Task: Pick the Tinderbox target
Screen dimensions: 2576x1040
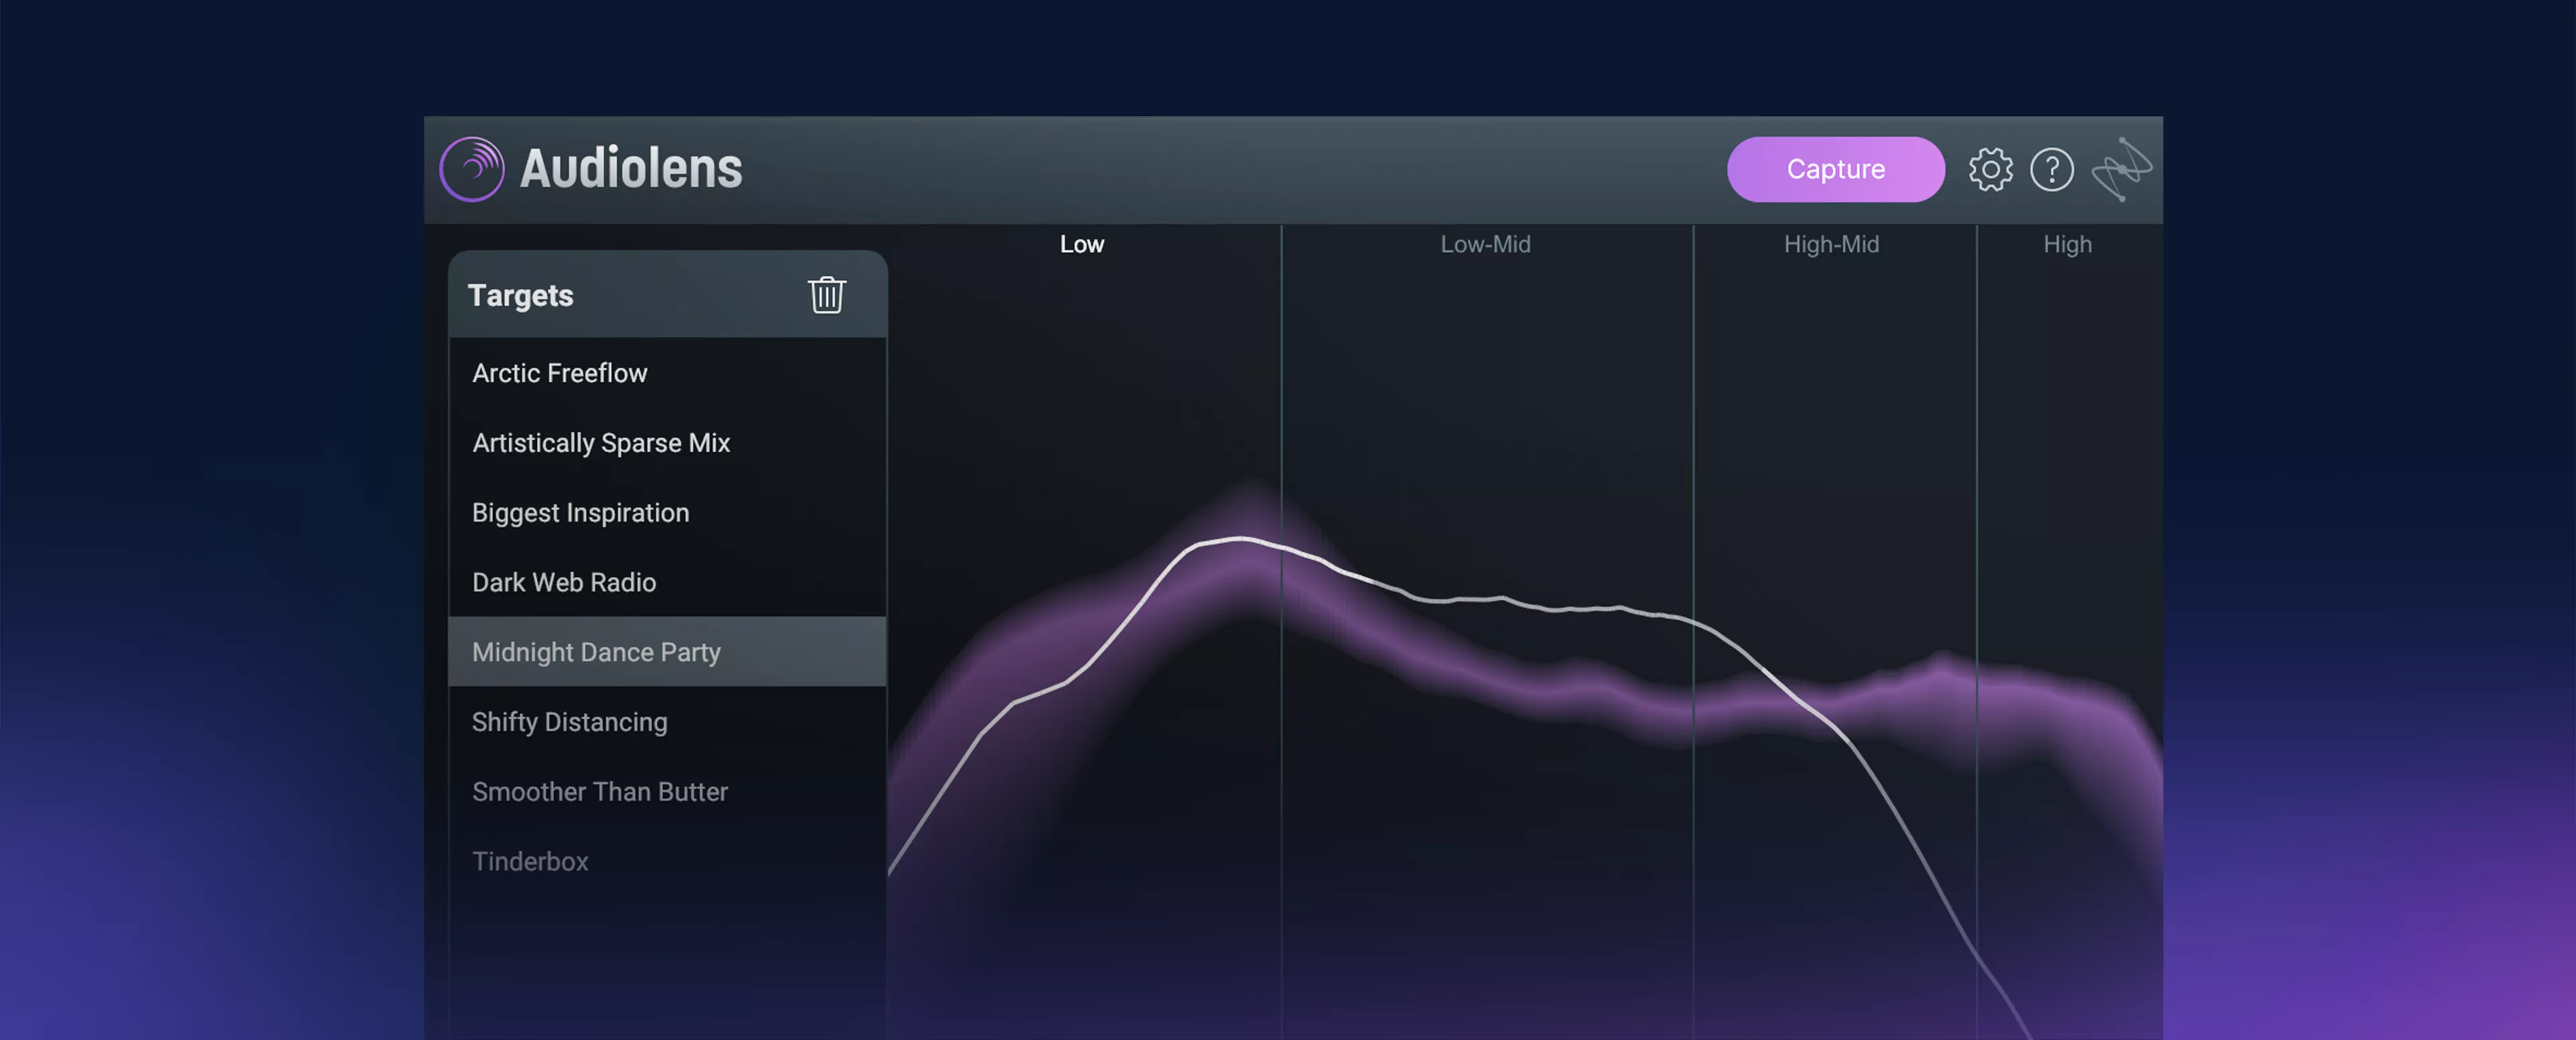Action: coord(530,862)
